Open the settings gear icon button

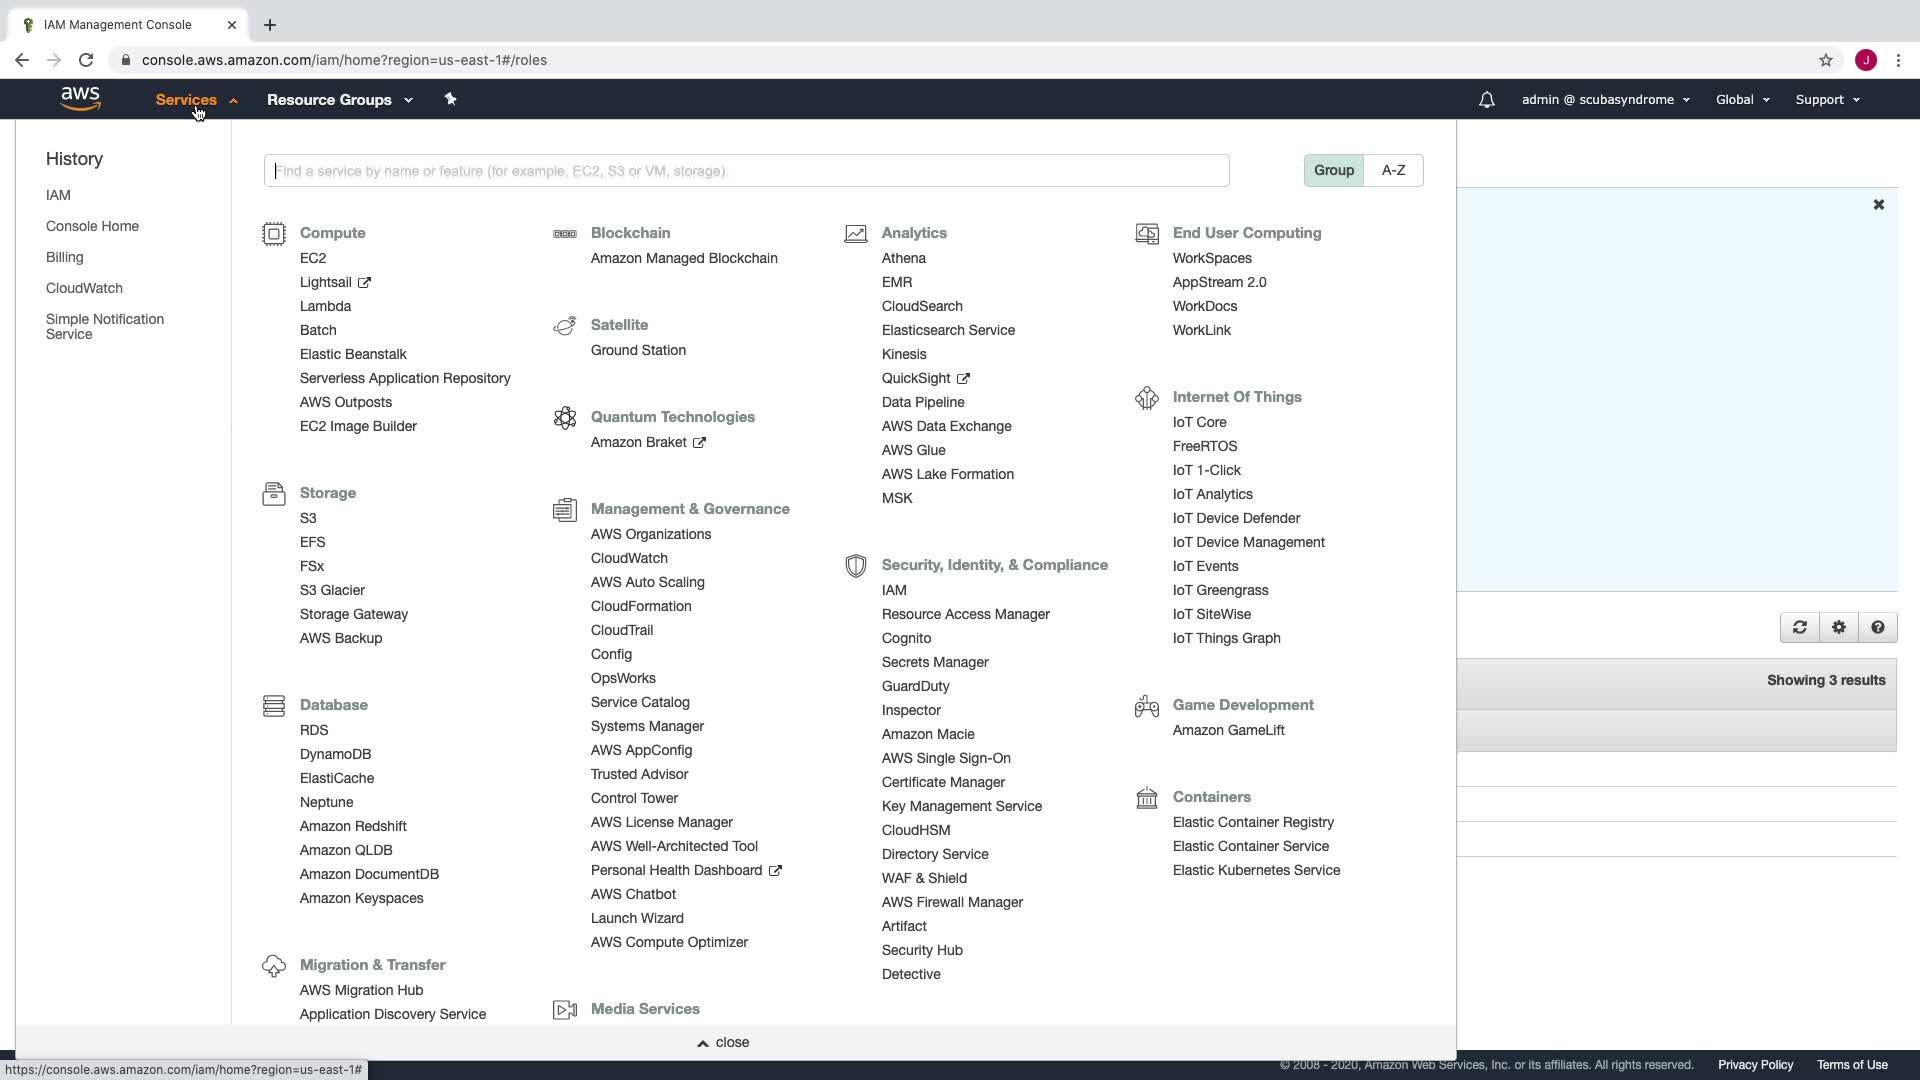1838,627
